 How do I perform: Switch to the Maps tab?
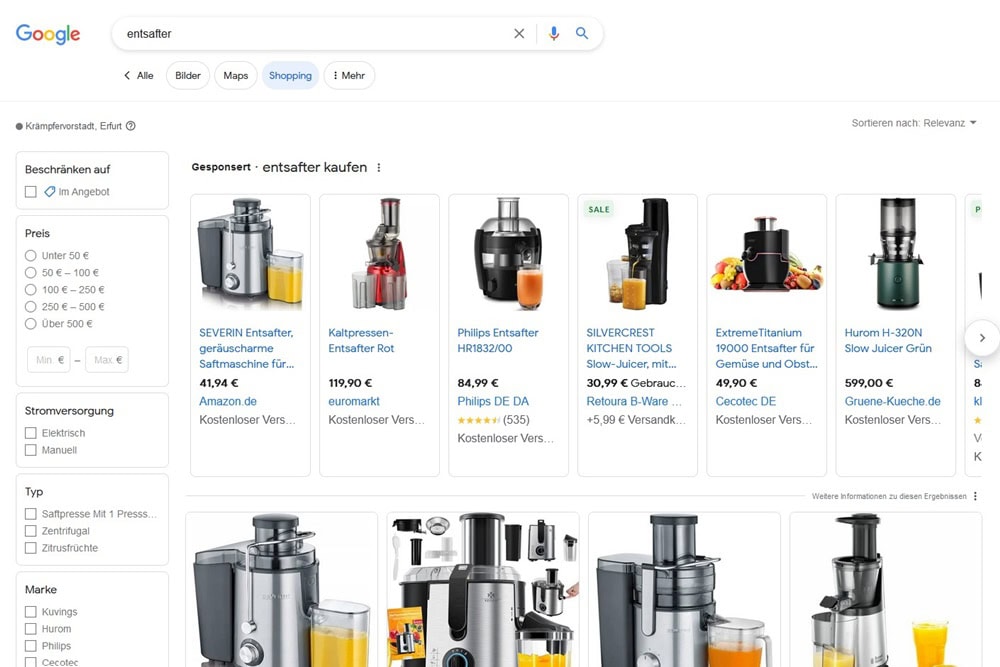(x=235, y=75)
